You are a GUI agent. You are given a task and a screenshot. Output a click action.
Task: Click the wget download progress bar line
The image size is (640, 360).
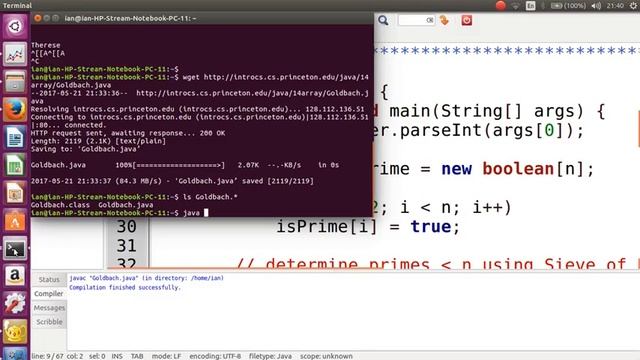click(x=185, y=165)
